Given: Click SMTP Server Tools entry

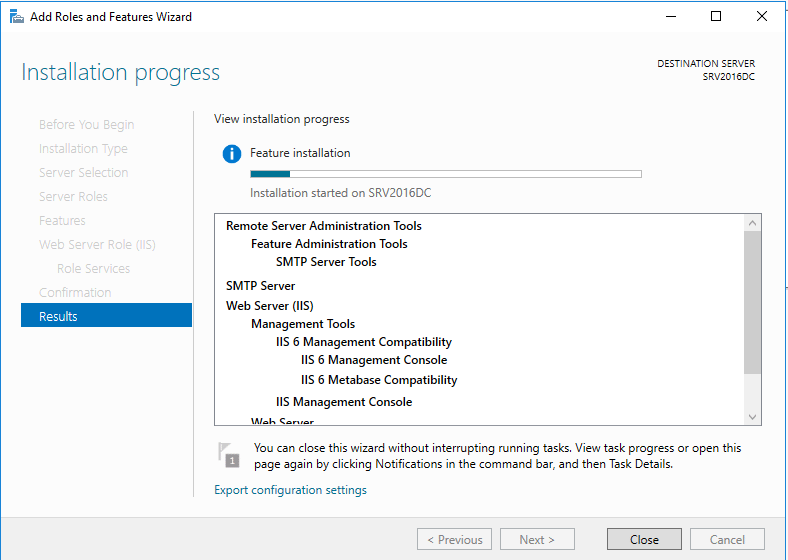Looking at the screenshot, I should 326,262.
